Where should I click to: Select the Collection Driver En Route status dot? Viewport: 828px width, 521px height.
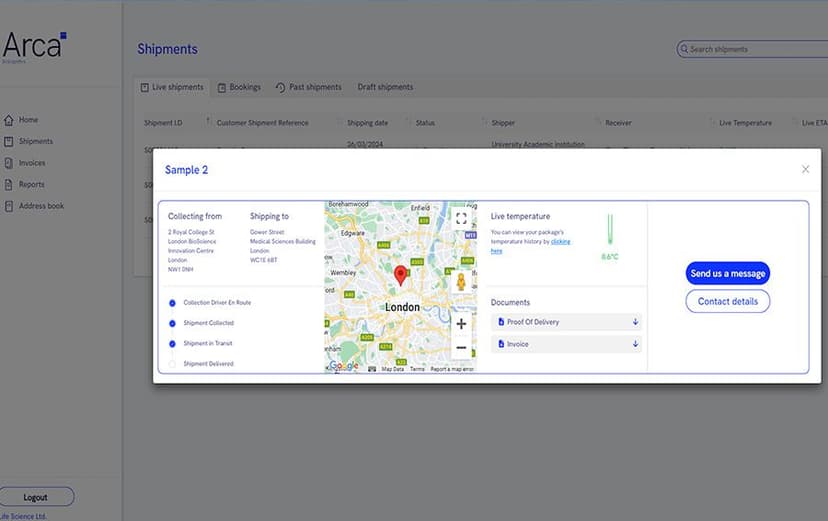172,302
